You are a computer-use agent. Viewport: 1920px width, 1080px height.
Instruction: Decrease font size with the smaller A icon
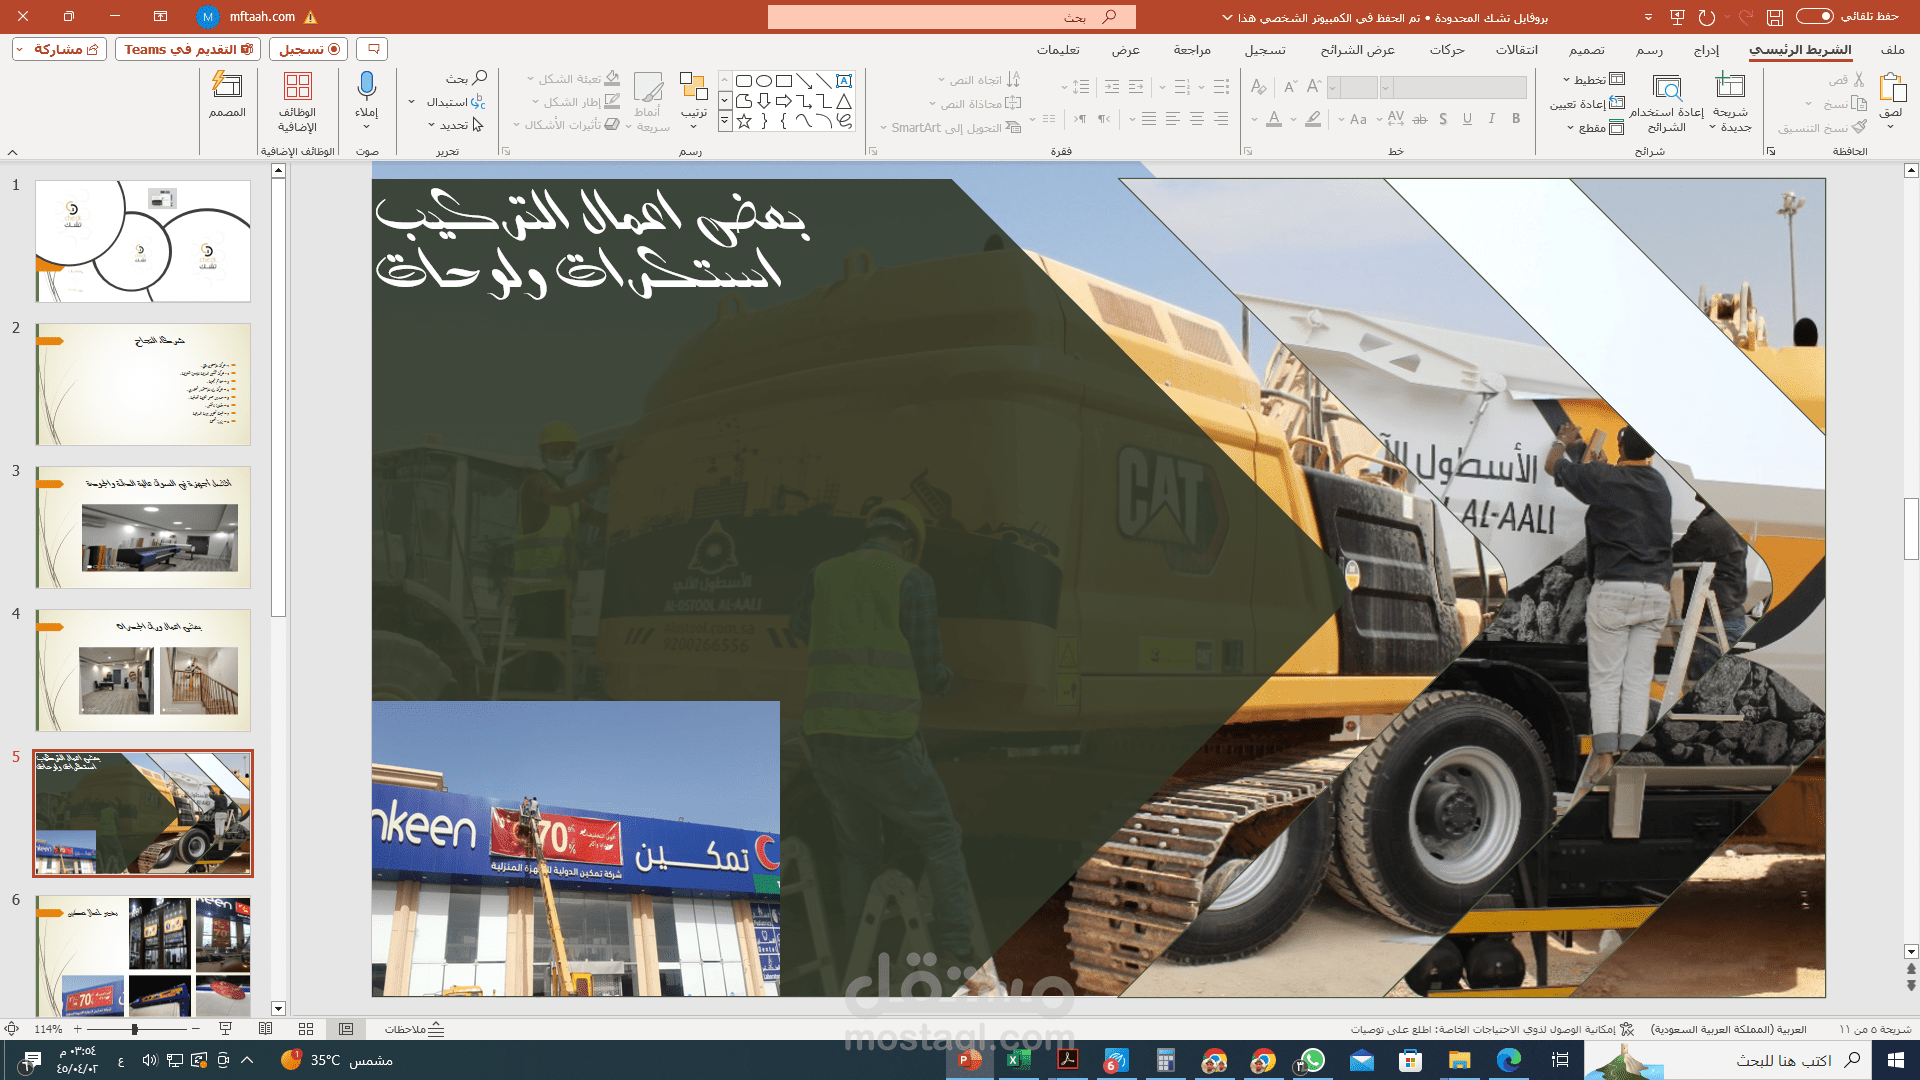click(1290, 87)
